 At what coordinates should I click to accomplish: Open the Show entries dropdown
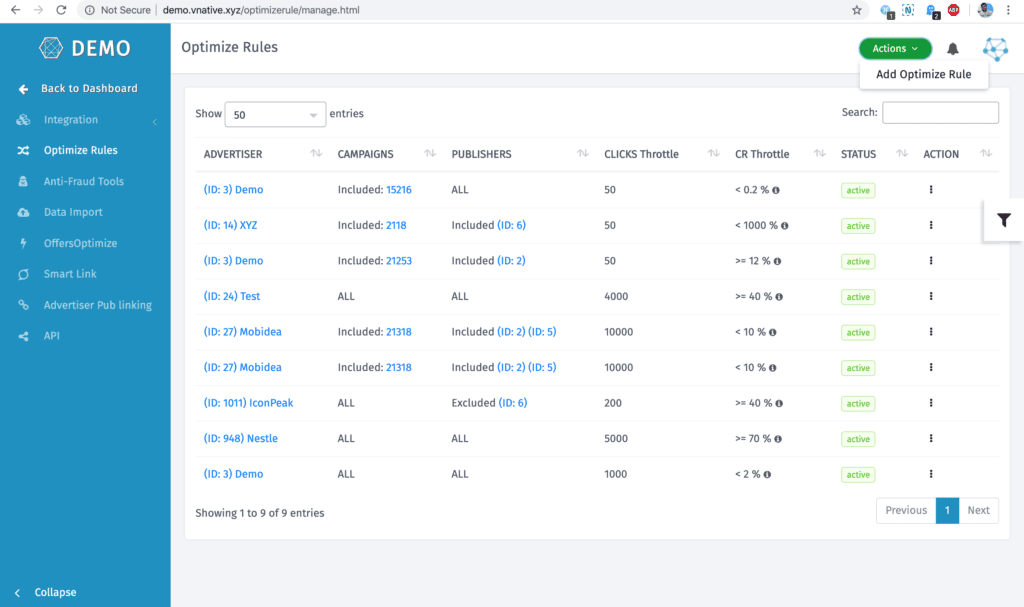click(276, 114)
